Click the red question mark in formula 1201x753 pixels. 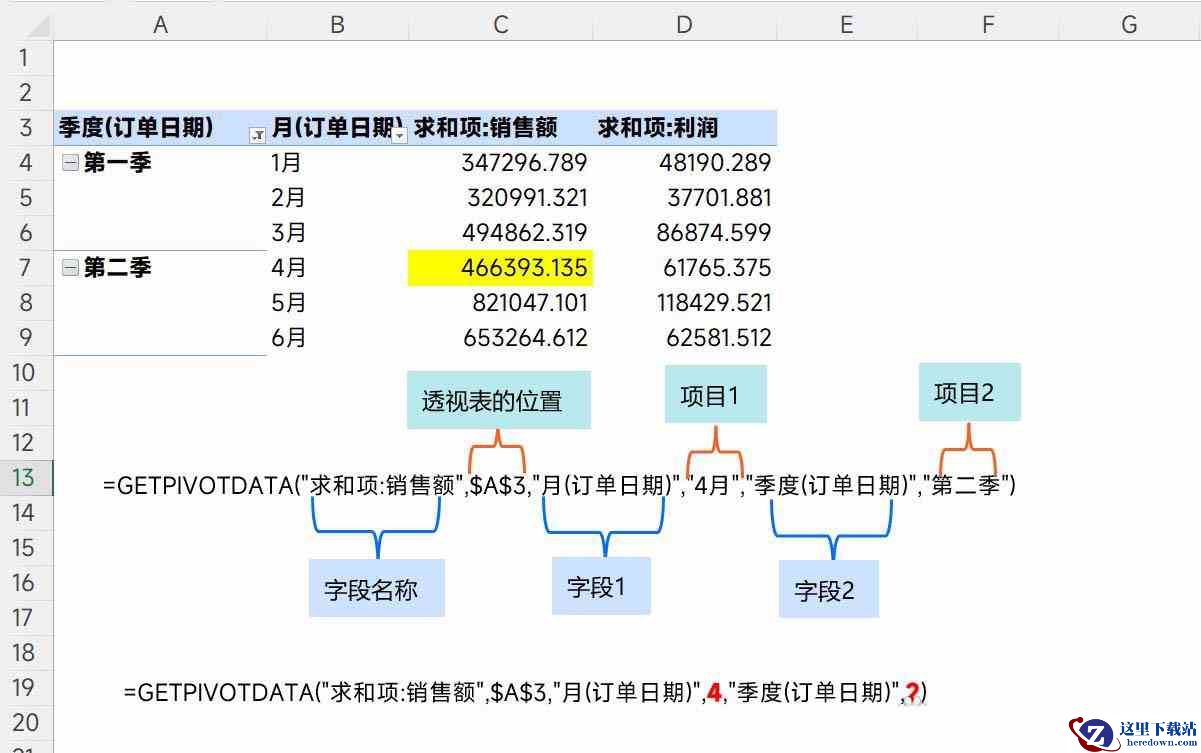[912, 692]
